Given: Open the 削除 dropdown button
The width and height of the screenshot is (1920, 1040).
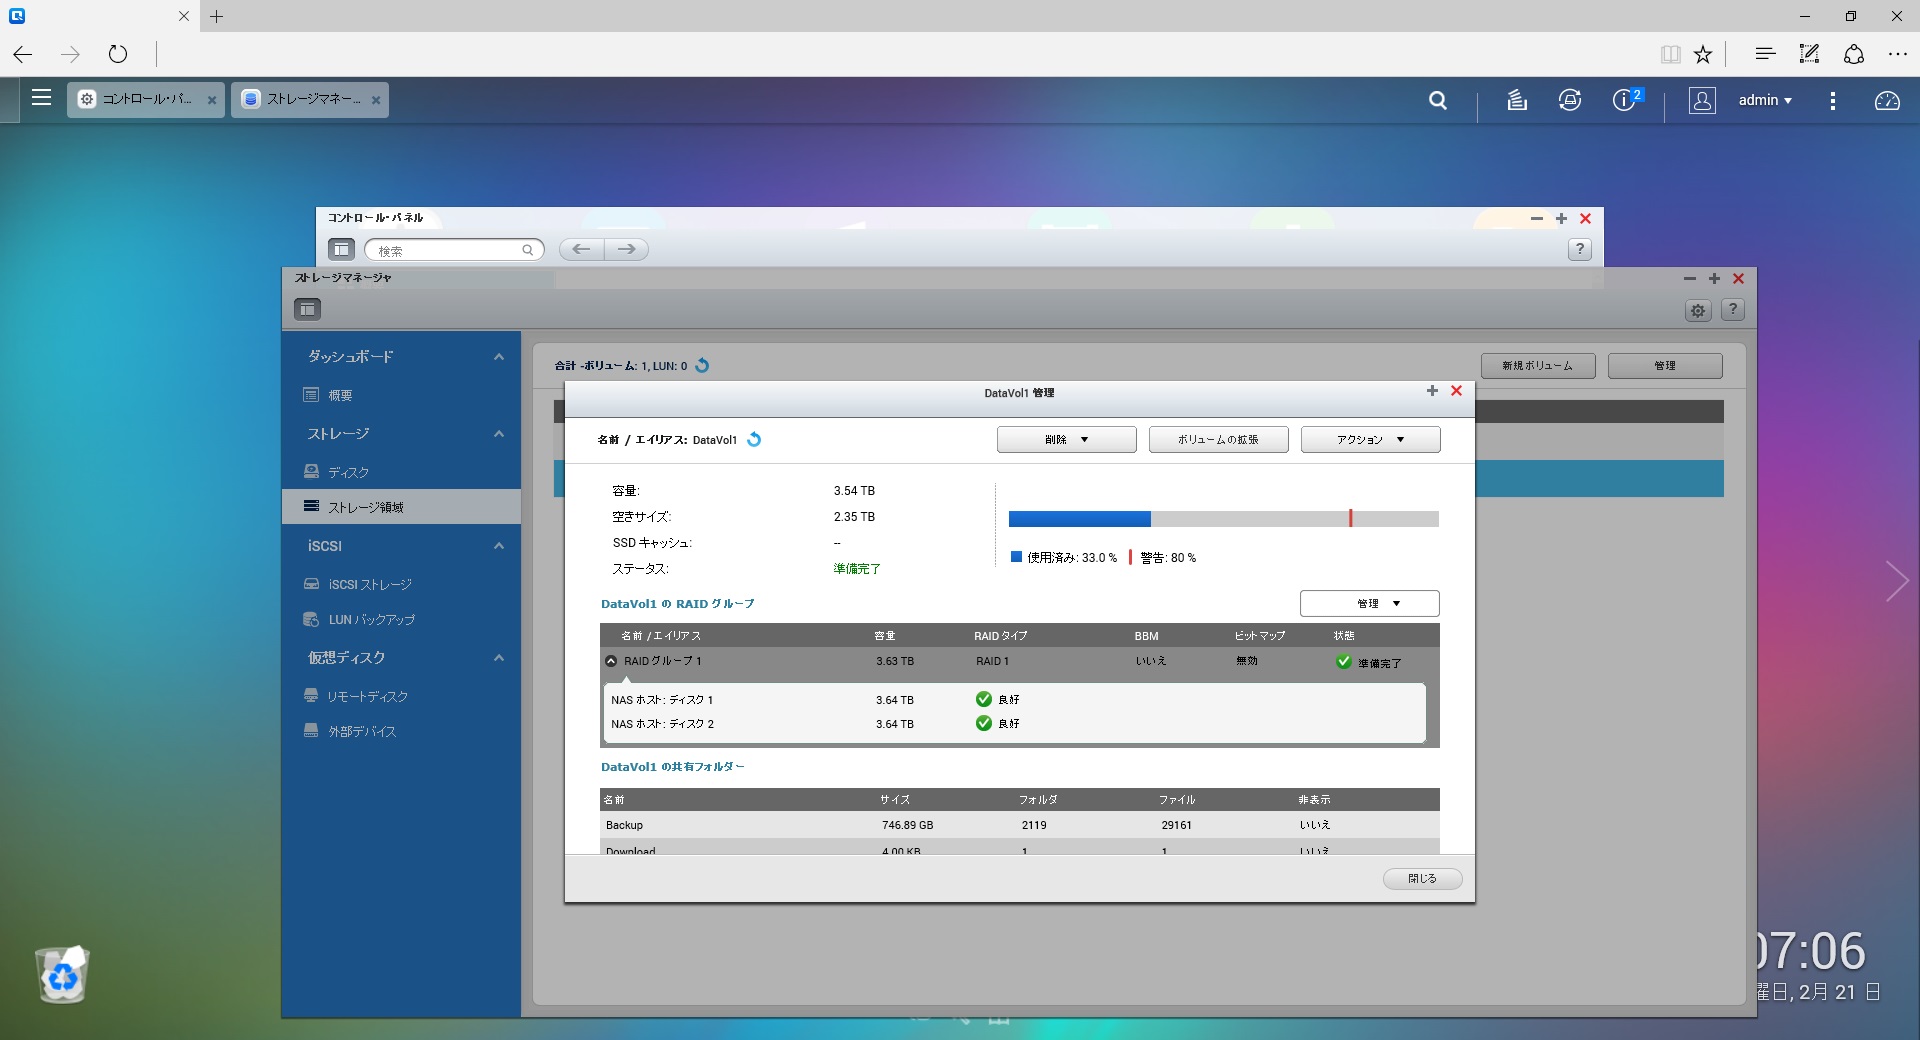Looking at the screenshot, I should pos(1066,440).
